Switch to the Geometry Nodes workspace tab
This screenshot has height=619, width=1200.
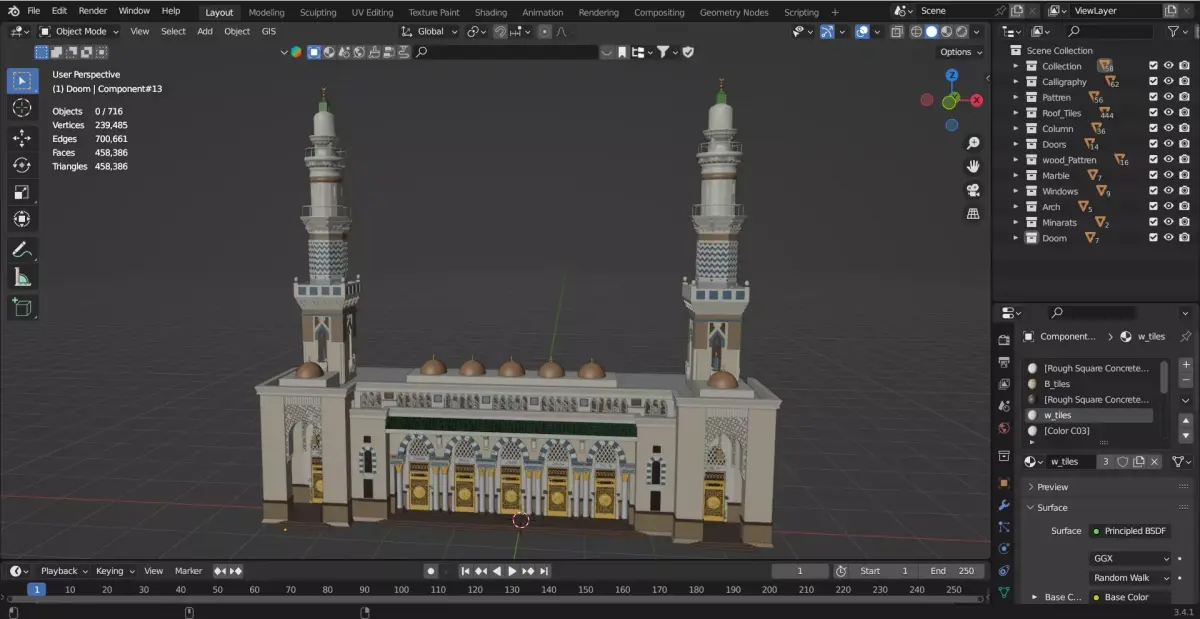(734, 12)
